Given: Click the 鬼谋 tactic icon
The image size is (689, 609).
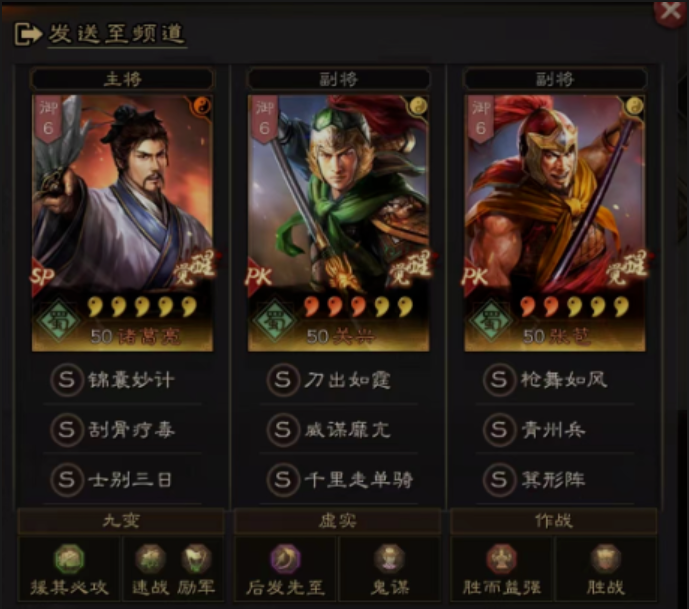Looking at the screenshot, I should [x=389, y=558].
